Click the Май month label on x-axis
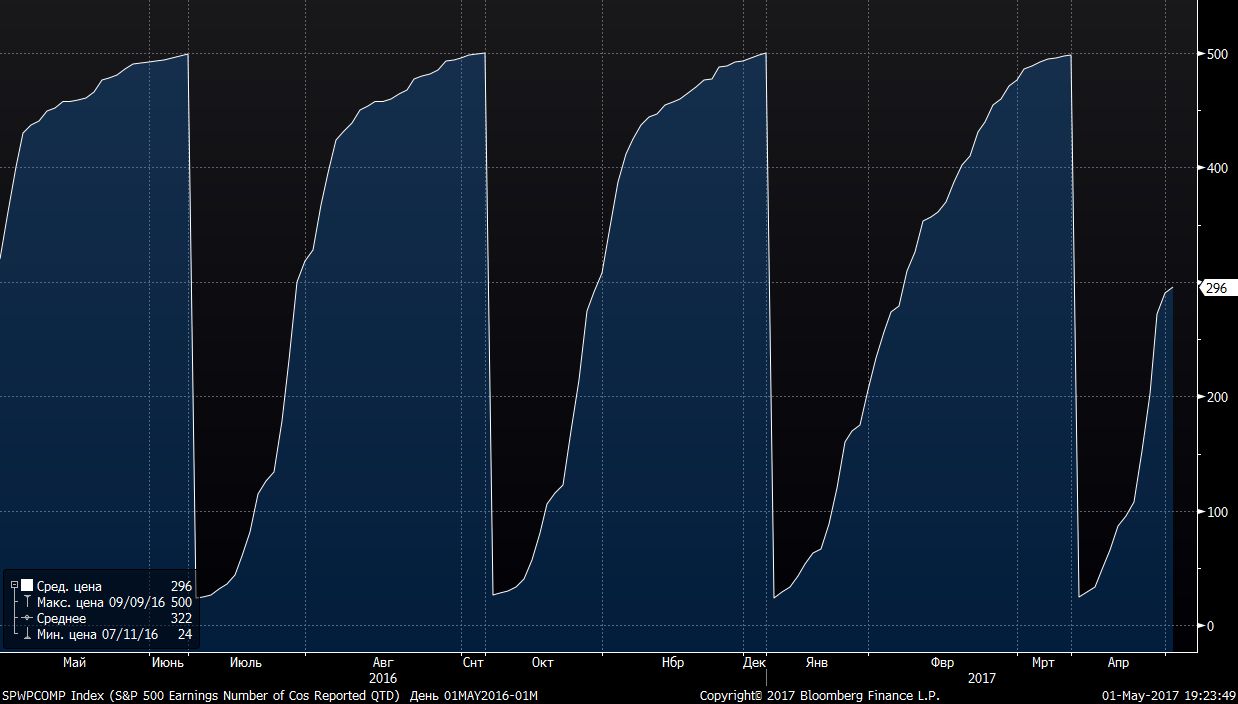The image size is (1238, 704). [74, 662]
